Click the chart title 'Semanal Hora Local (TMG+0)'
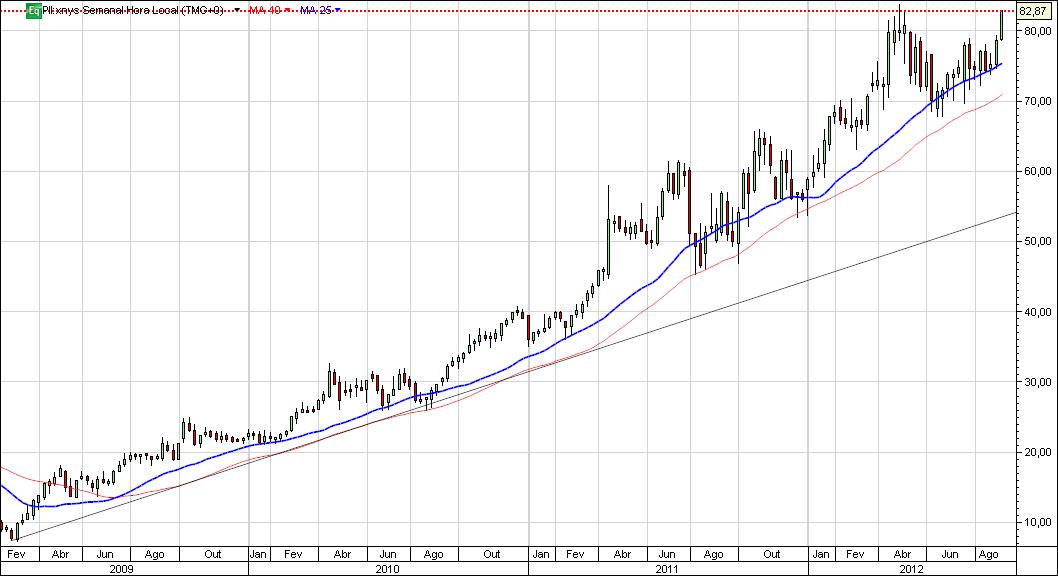Image resolution: width=1058 pixels, height=576 pixels. (x=152, y=11)
